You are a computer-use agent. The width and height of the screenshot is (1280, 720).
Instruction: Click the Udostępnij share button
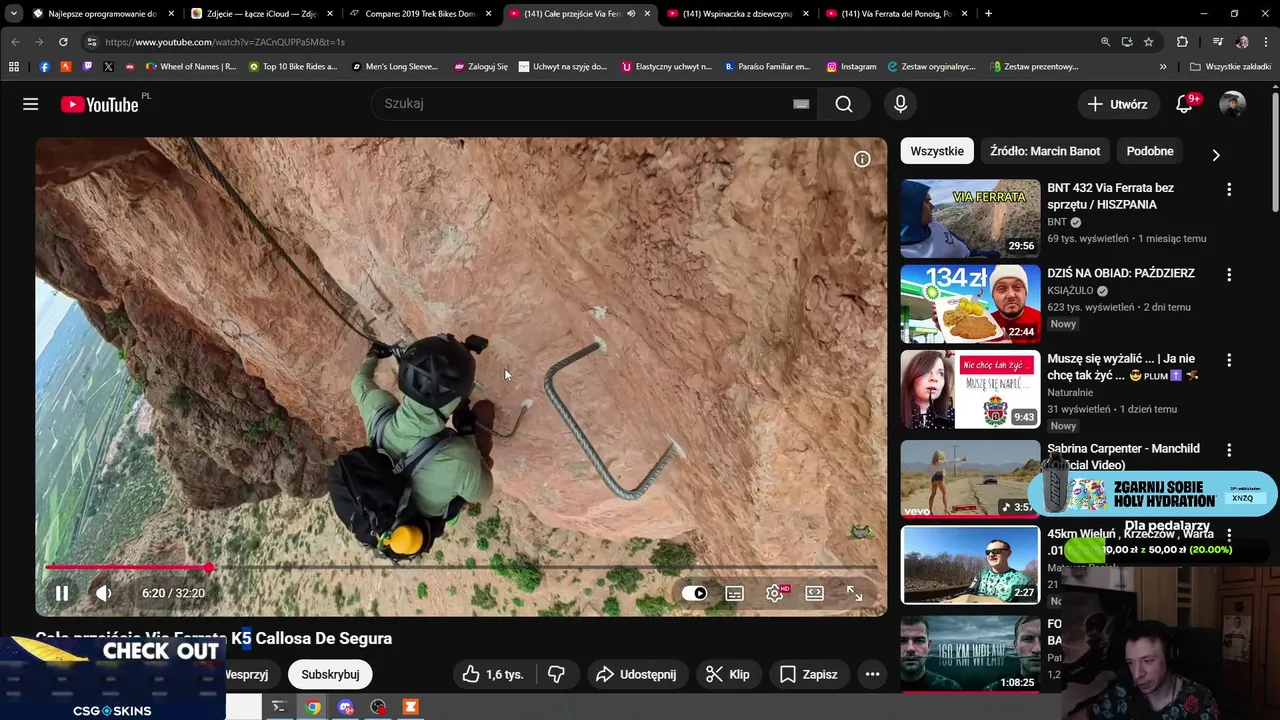pos(637,674)
